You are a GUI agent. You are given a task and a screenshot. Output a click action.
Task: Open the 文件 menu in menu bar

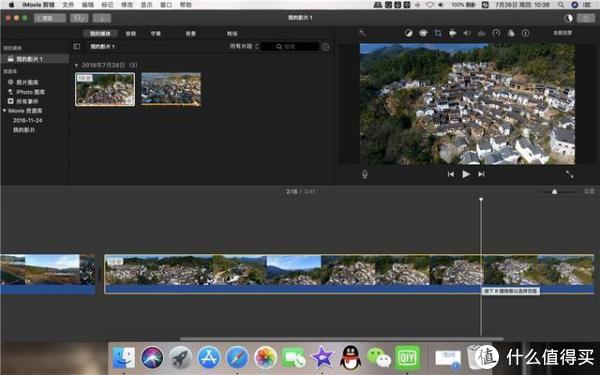[x=68, y=5]
